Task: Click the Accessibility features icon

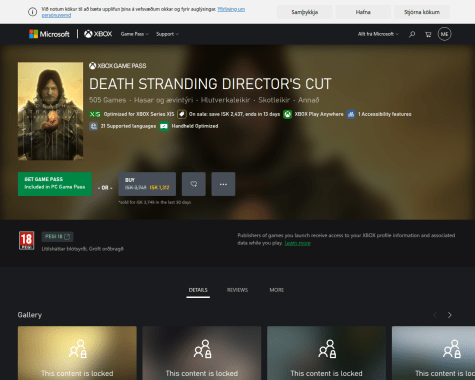Action: pos(351,114)
